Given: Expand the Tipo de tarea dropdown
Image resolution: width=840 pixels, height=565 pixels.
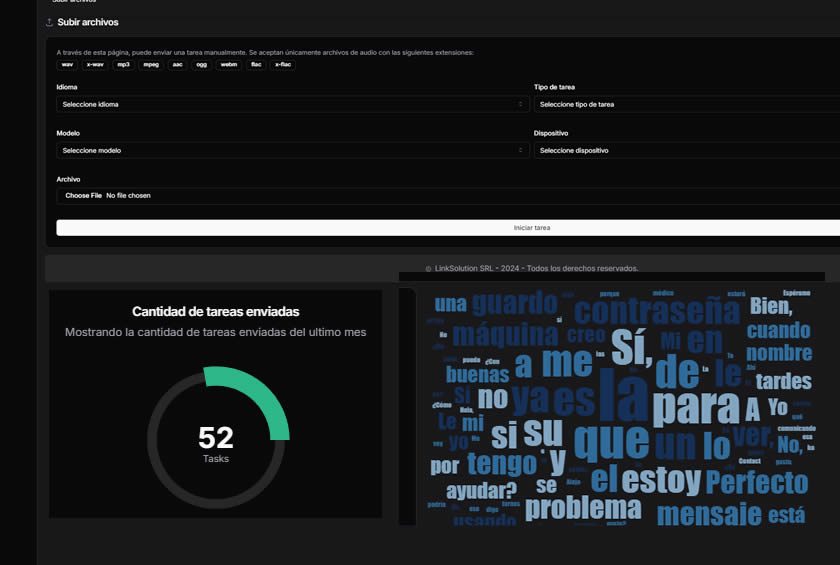Looking at the screenshot, I should click(x=686, y=104).
